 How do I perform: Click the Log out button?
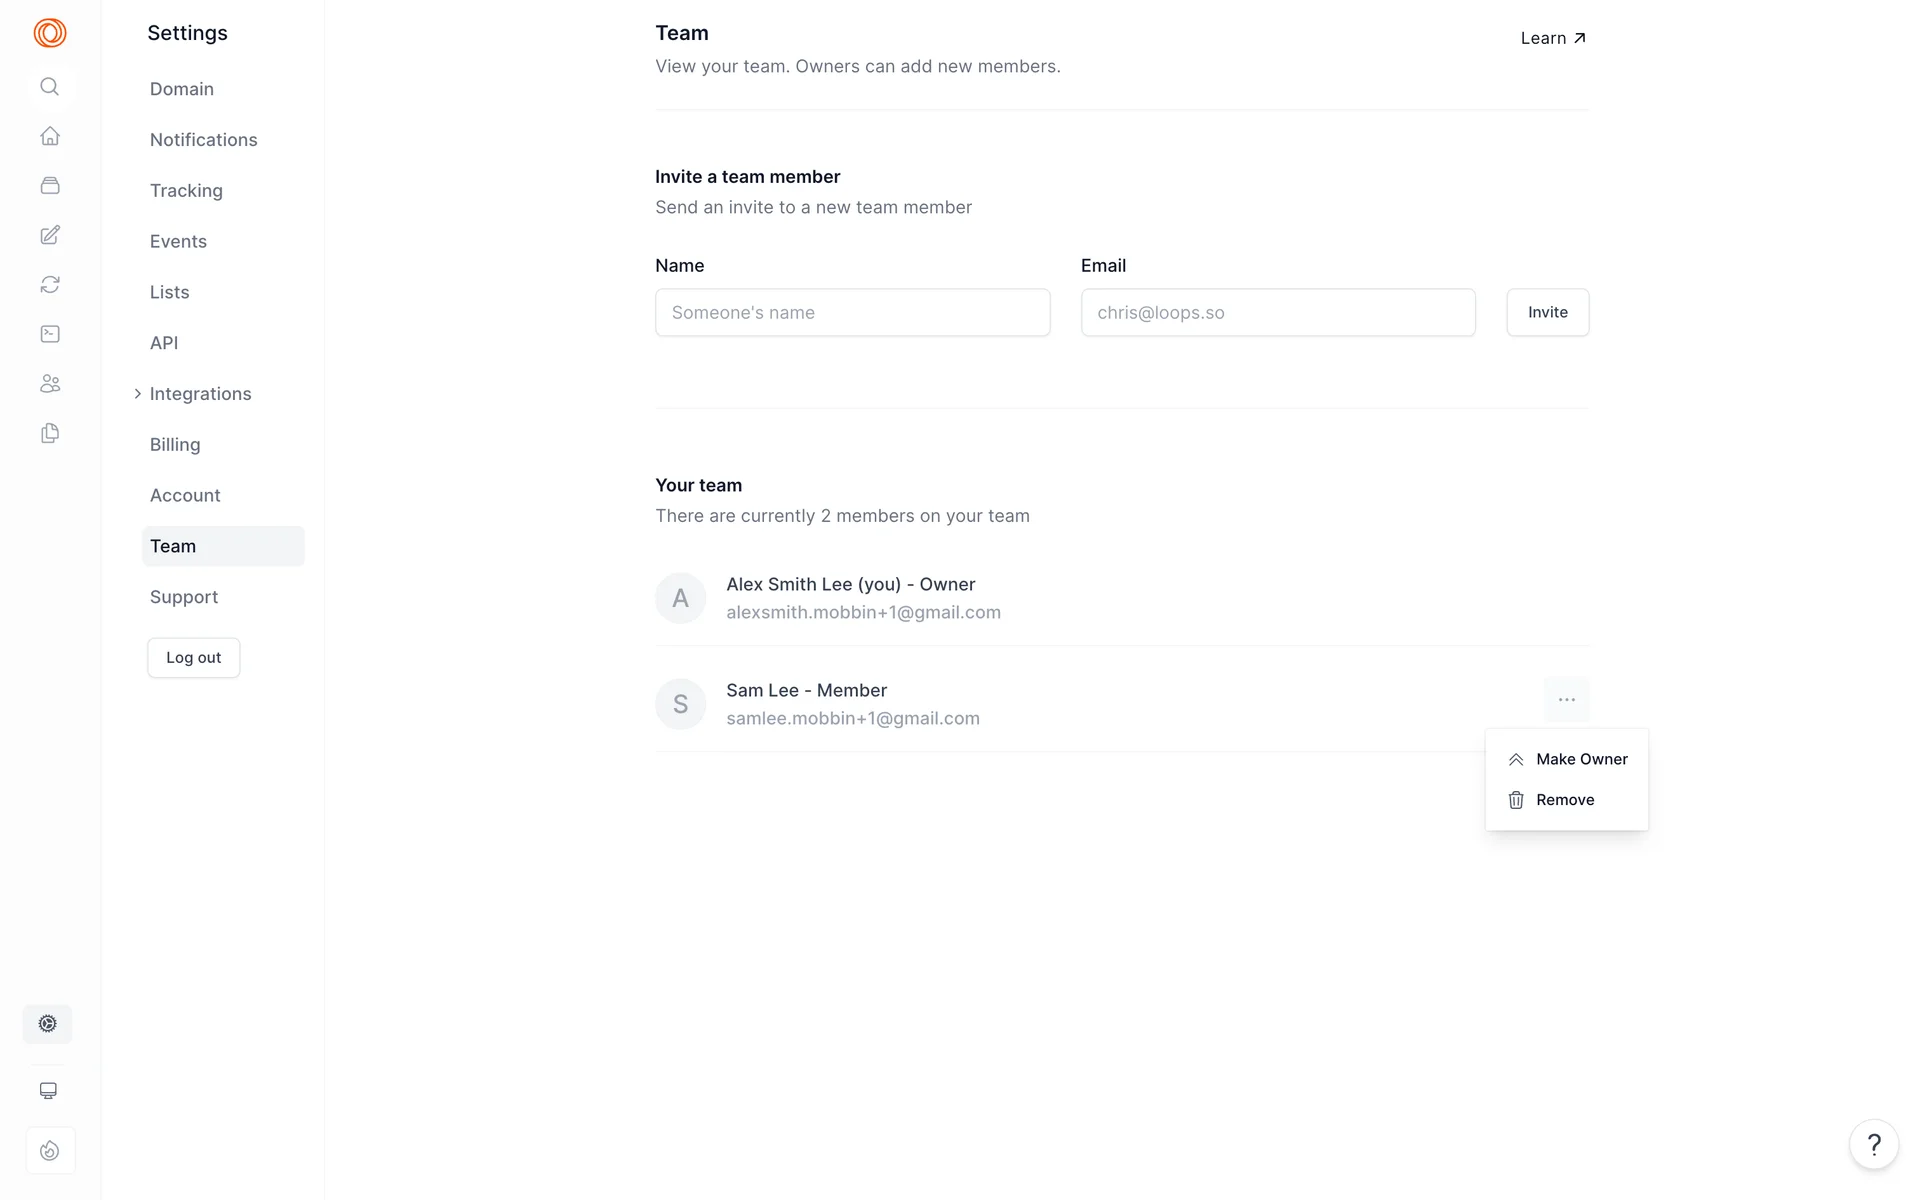point(194,658)
